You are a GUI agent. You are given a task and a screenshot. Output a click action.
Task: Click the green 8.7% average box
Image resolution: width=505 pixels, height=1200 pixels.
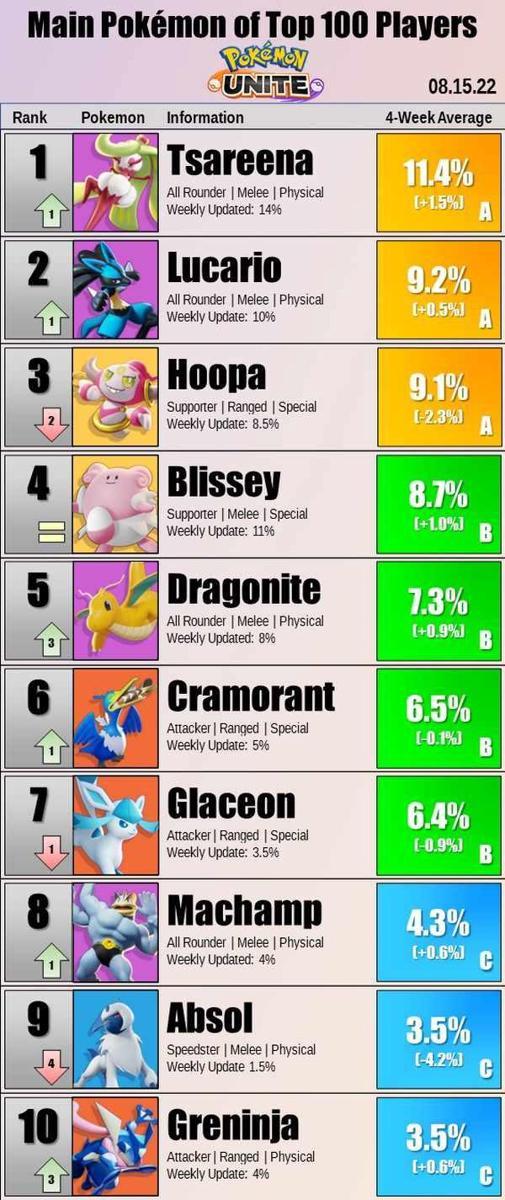tap(438, 505)
